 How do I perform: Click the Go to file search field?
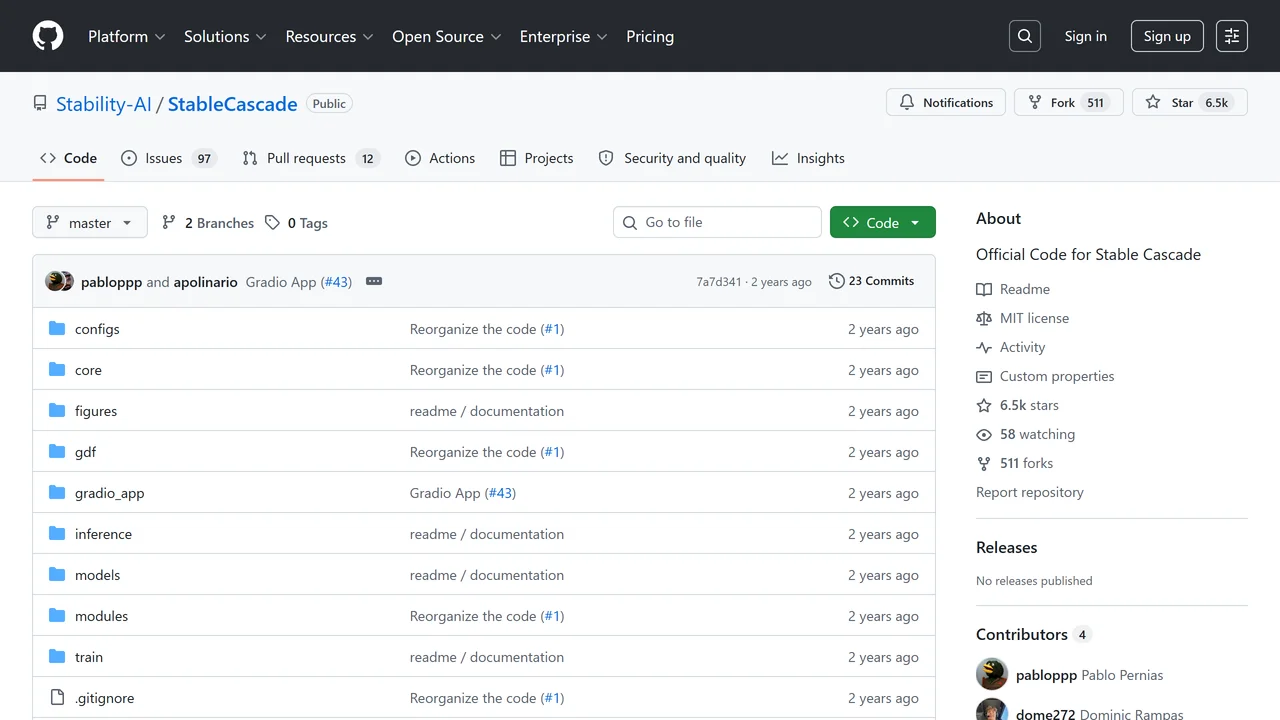(717, 222)
